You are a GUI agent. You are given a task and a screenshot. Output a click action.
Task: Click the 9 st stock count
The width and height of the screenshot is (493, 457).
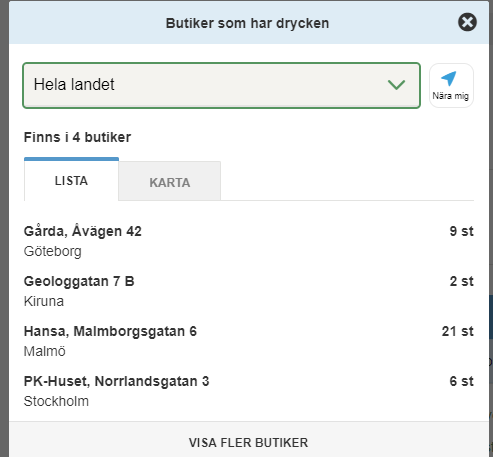tap(461, 231)
